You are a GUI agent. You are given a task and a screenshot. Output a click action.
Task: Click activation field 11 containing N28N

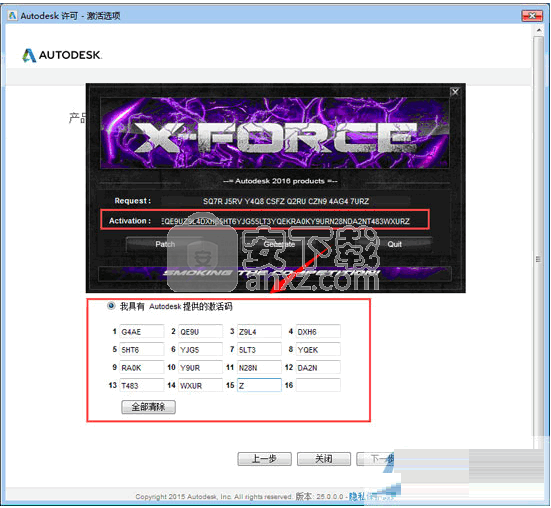click(x=259, y=367)
